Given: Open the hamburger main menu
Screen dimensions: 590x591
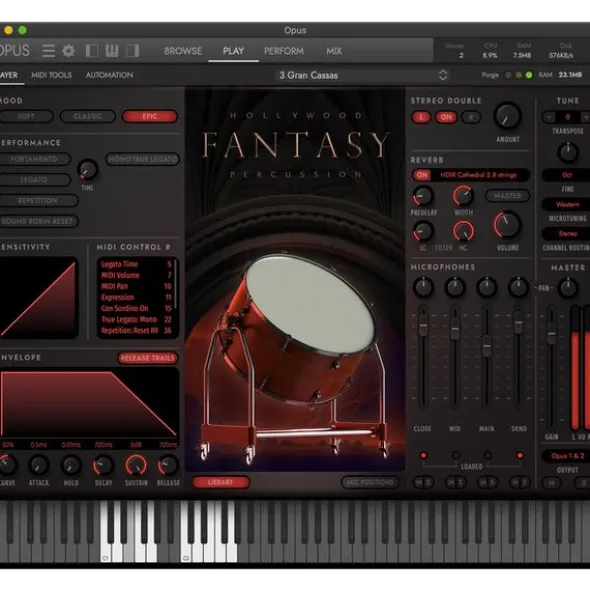Looking at the screenshot, I should (x=48, y=51).
